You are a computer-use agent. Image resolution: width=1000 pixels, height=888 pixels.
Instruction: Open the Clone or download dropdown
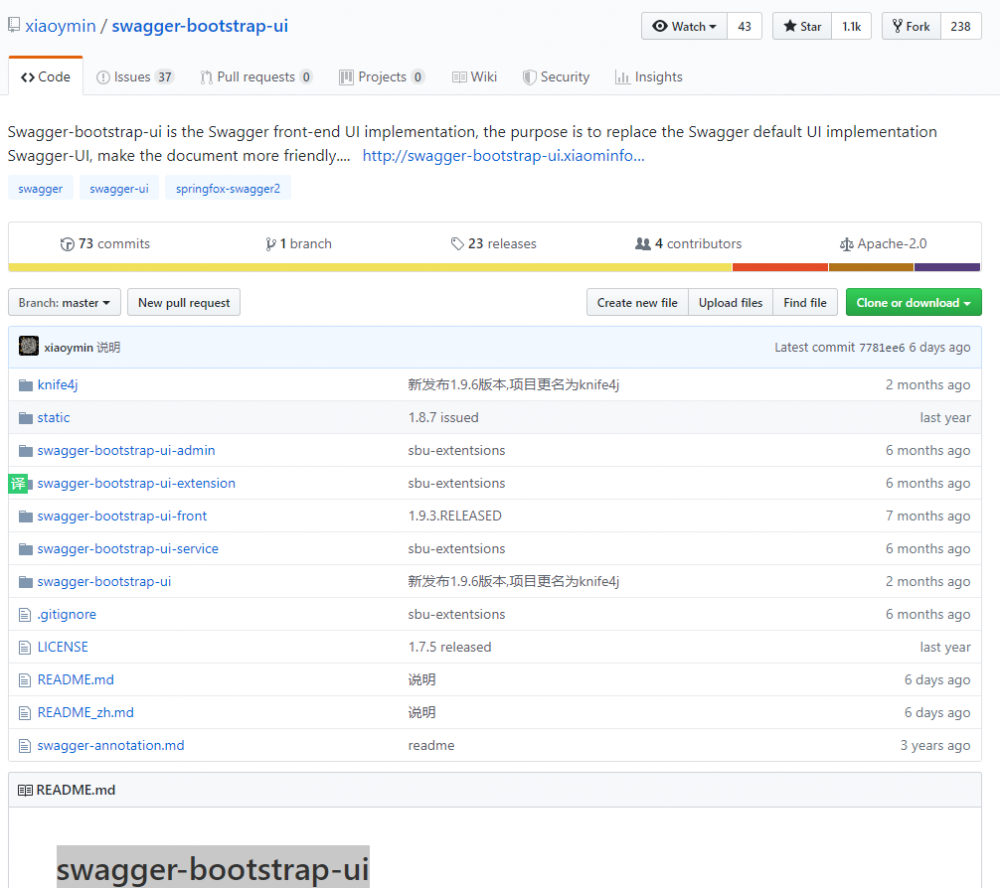(913, 302)
